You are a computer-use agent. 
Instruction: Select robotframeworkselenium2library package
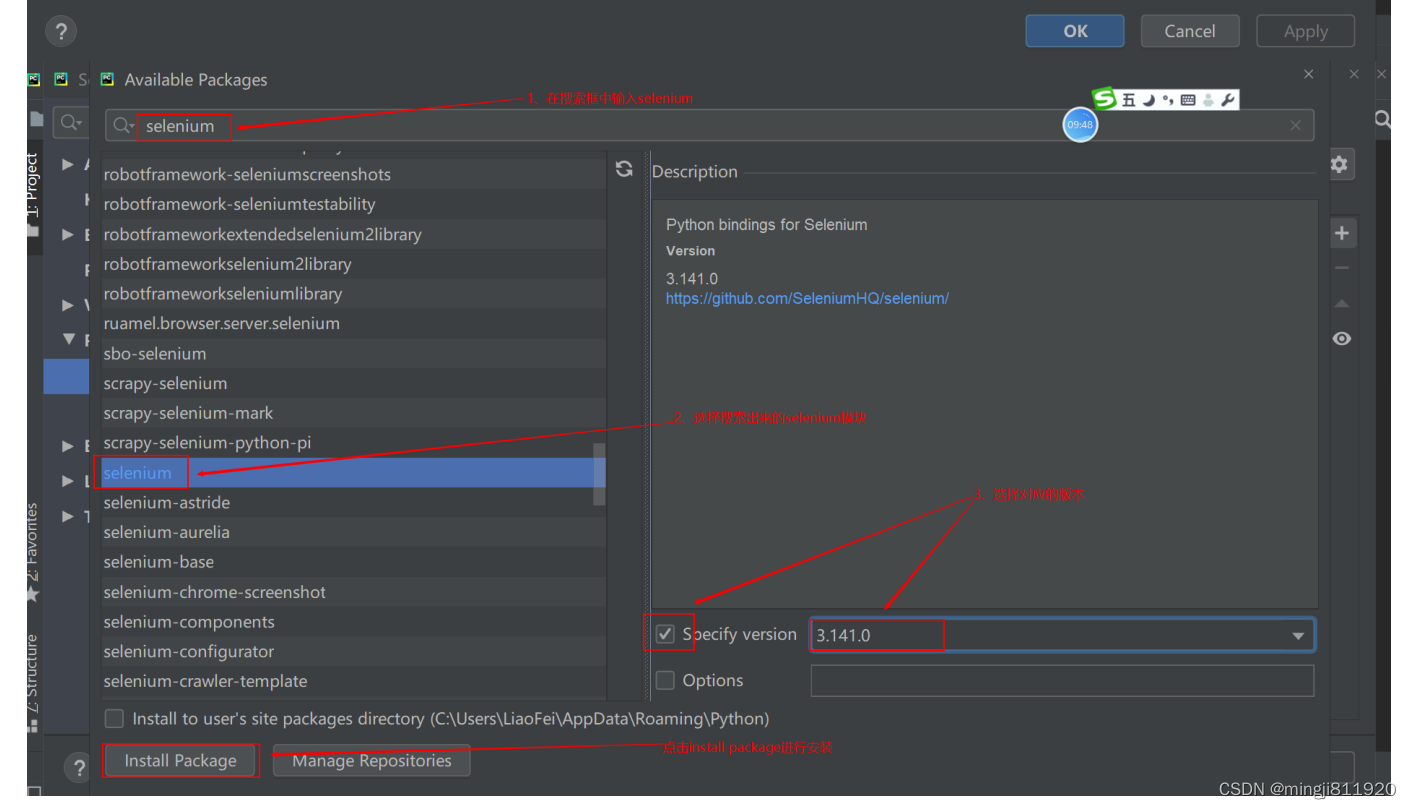click(x=353, y=264)
